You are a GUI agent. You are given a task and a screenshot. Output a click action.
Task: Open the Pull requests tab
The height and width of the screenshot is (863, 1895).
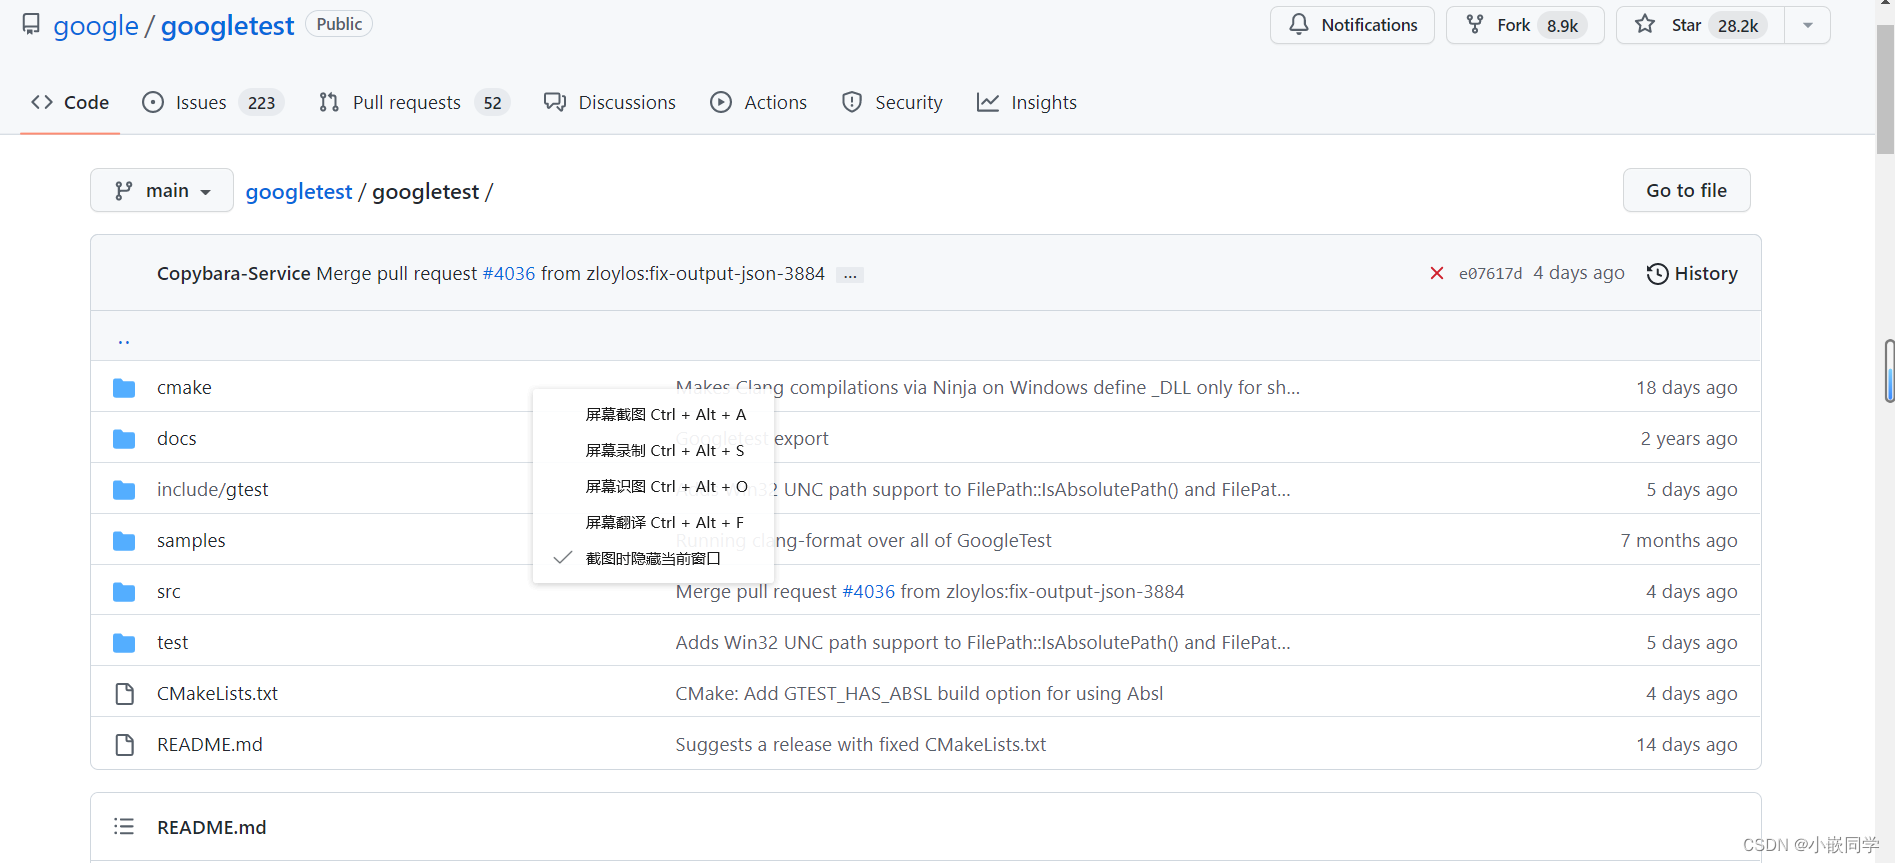tap(414, 102)
